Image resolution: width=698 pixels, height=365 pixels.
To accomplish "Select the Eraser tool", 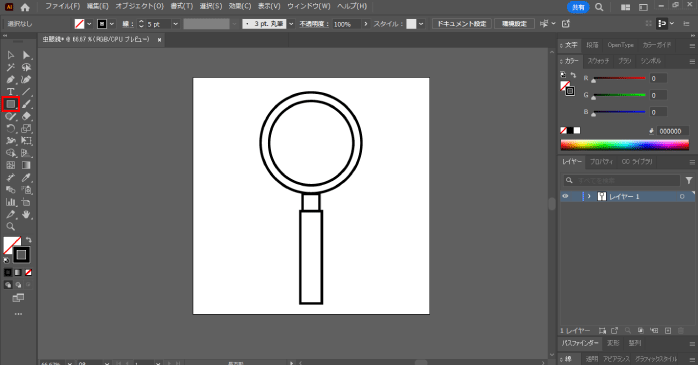I will pyautogui.click(x=26, y=116).
